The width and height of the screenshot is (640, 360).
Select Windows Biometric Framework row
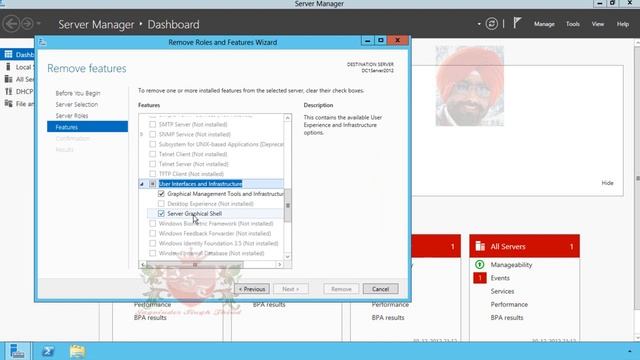(x=216, y=224)
